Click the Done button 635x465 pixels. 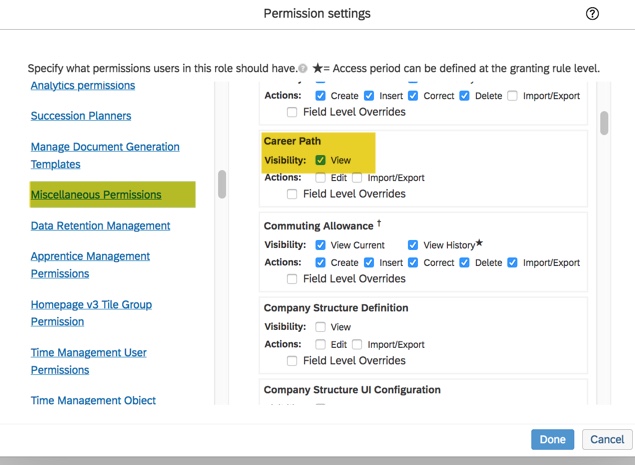552,439
